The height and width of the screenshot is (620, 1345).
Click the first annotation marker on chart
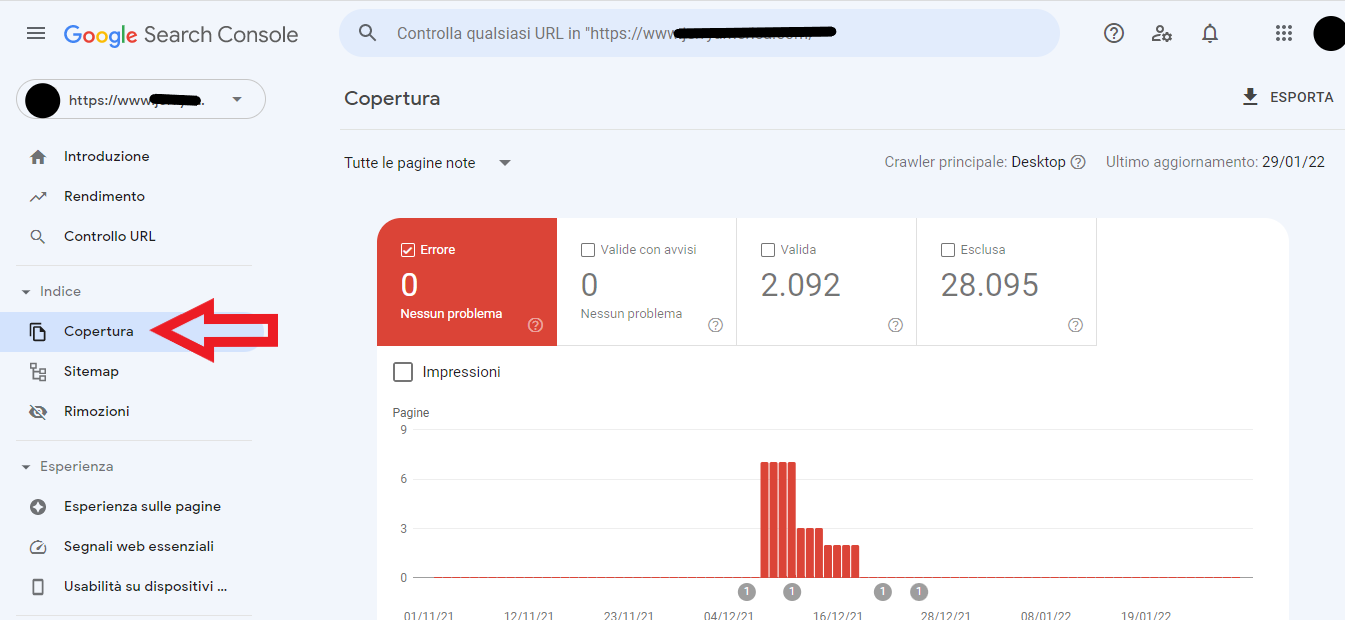coord(747,592)
